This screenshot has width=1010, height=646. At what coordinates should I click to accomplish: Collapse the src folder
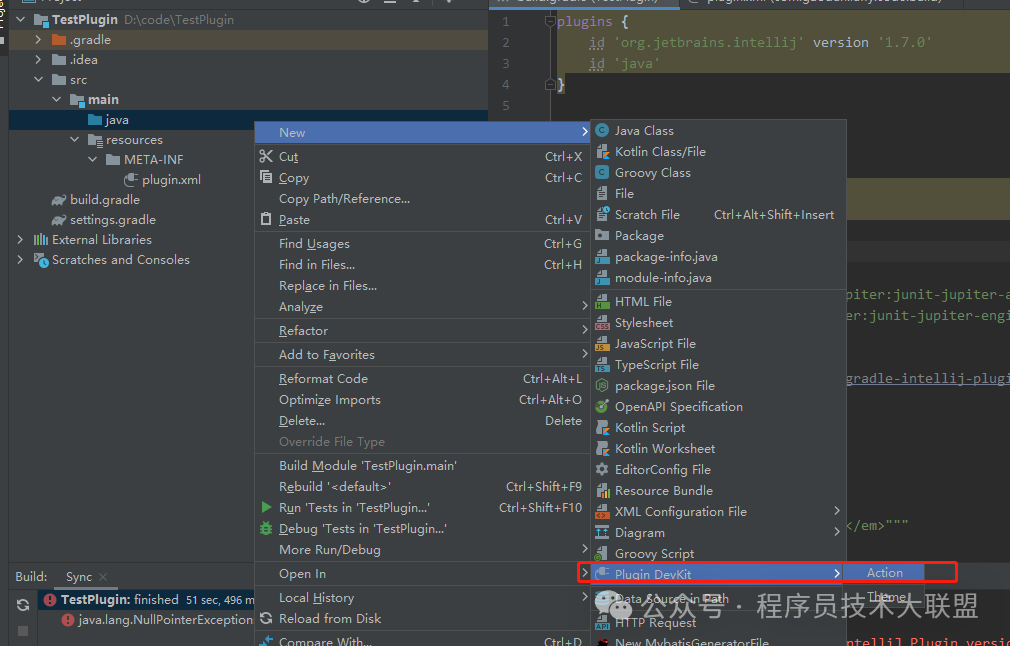pyautogui.click(x=39, y=79)
